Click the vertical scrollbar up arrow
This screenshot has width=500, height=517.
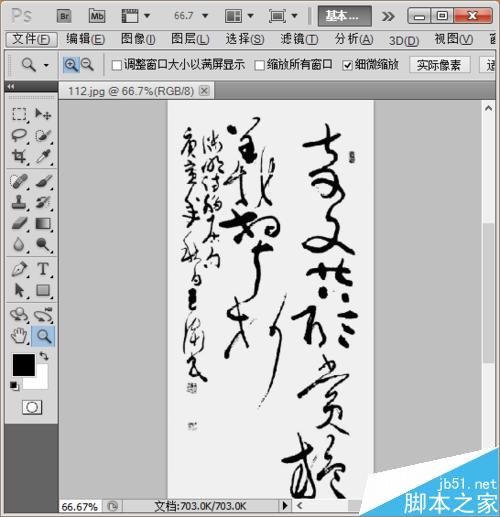488,108
